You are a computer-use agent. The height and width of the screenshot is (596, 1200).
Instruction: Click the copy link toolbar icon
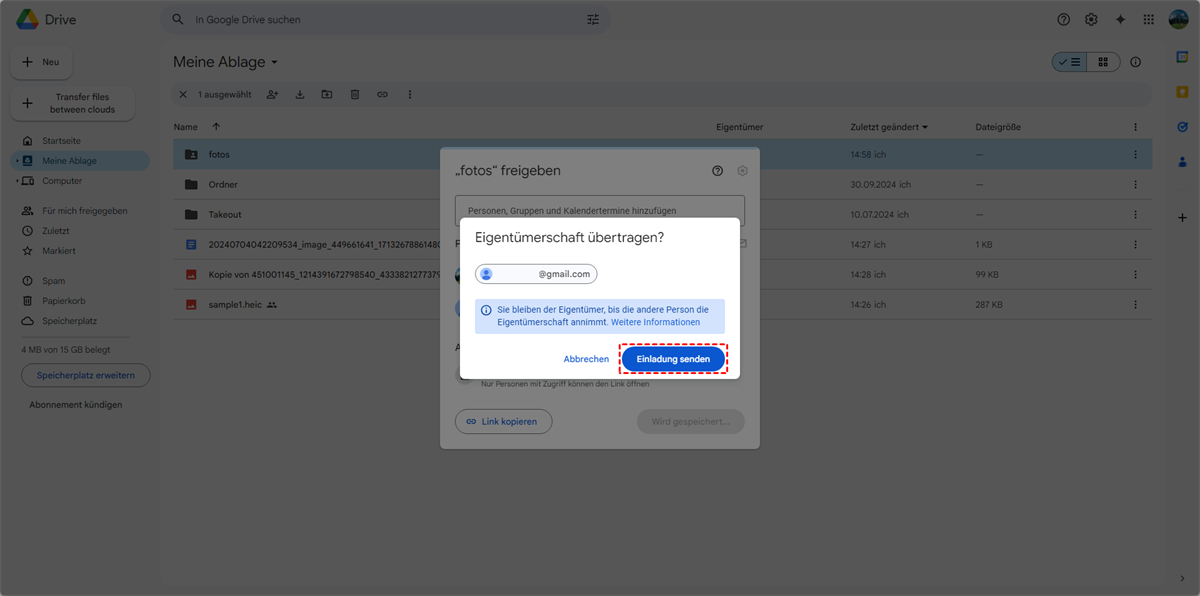click(x=382, y=95)
